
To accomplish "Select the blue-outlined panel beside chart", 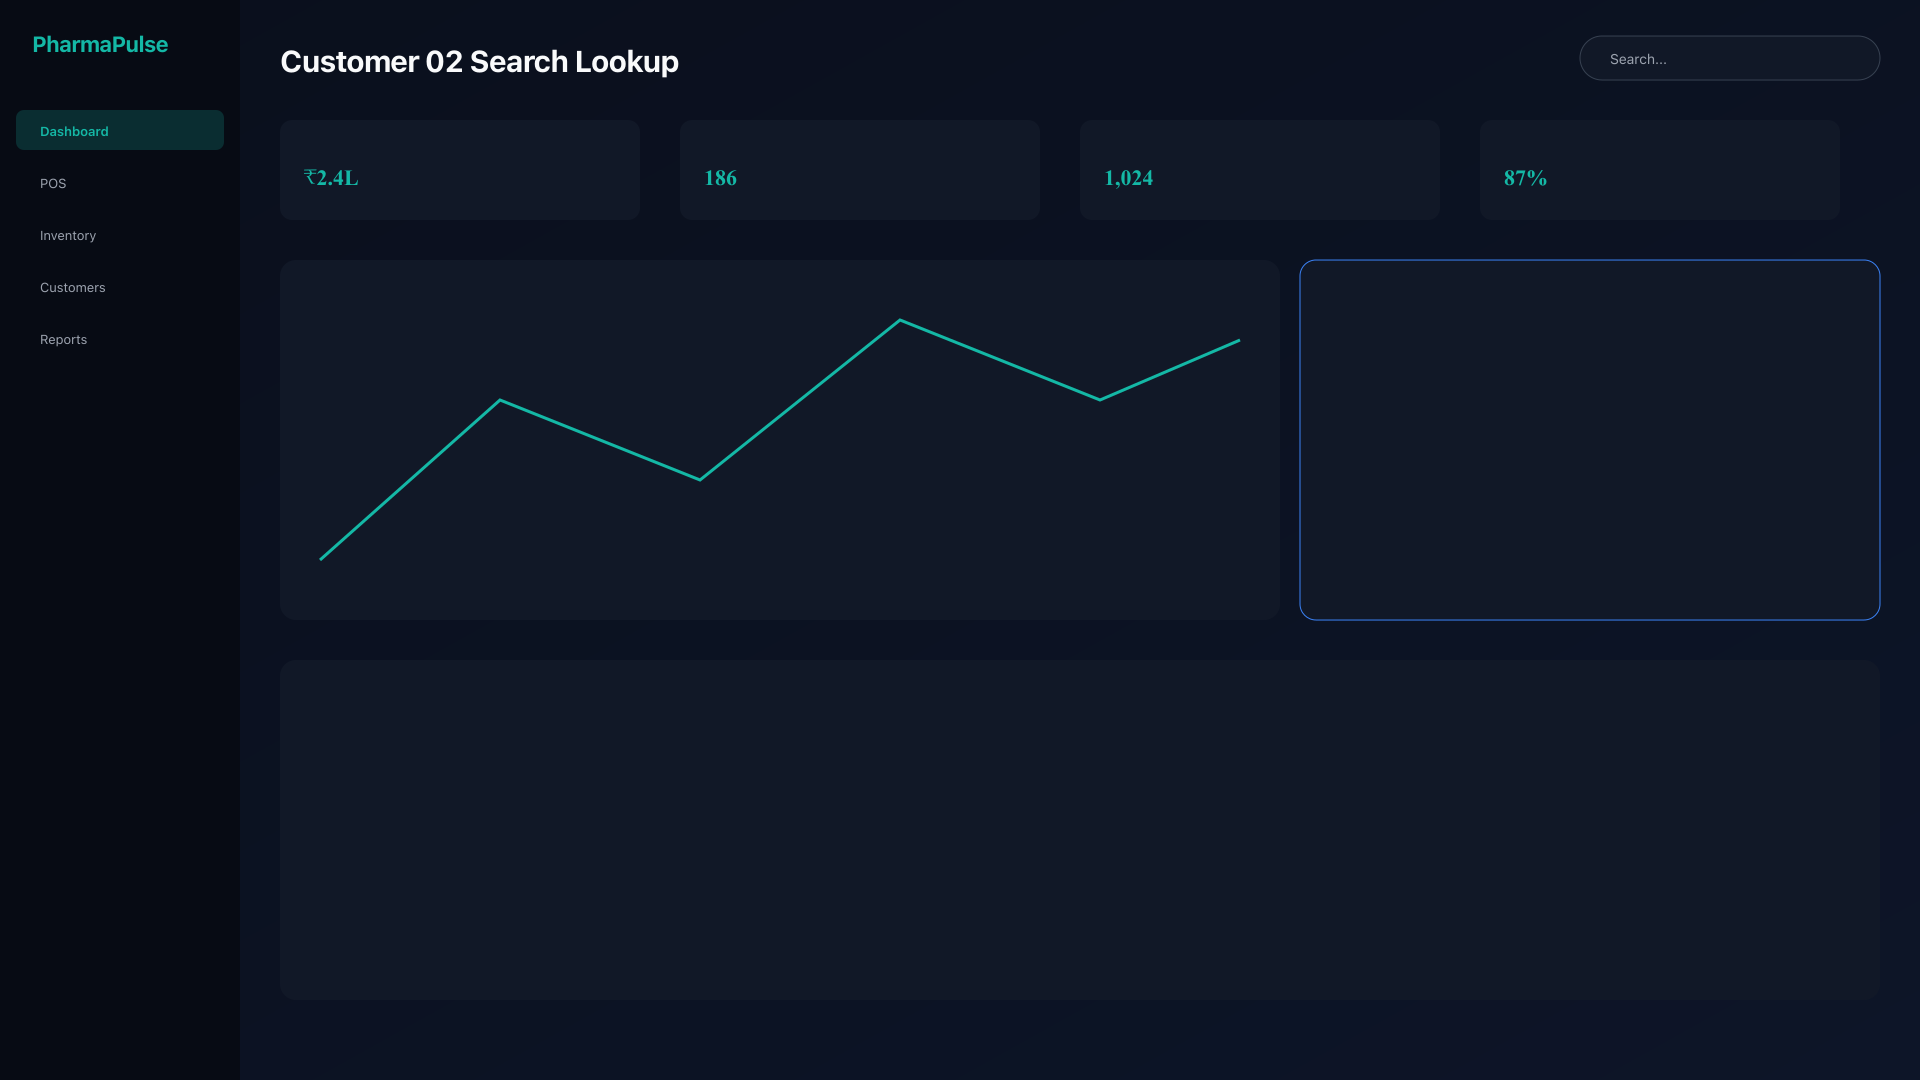I will click(1590, 440).
